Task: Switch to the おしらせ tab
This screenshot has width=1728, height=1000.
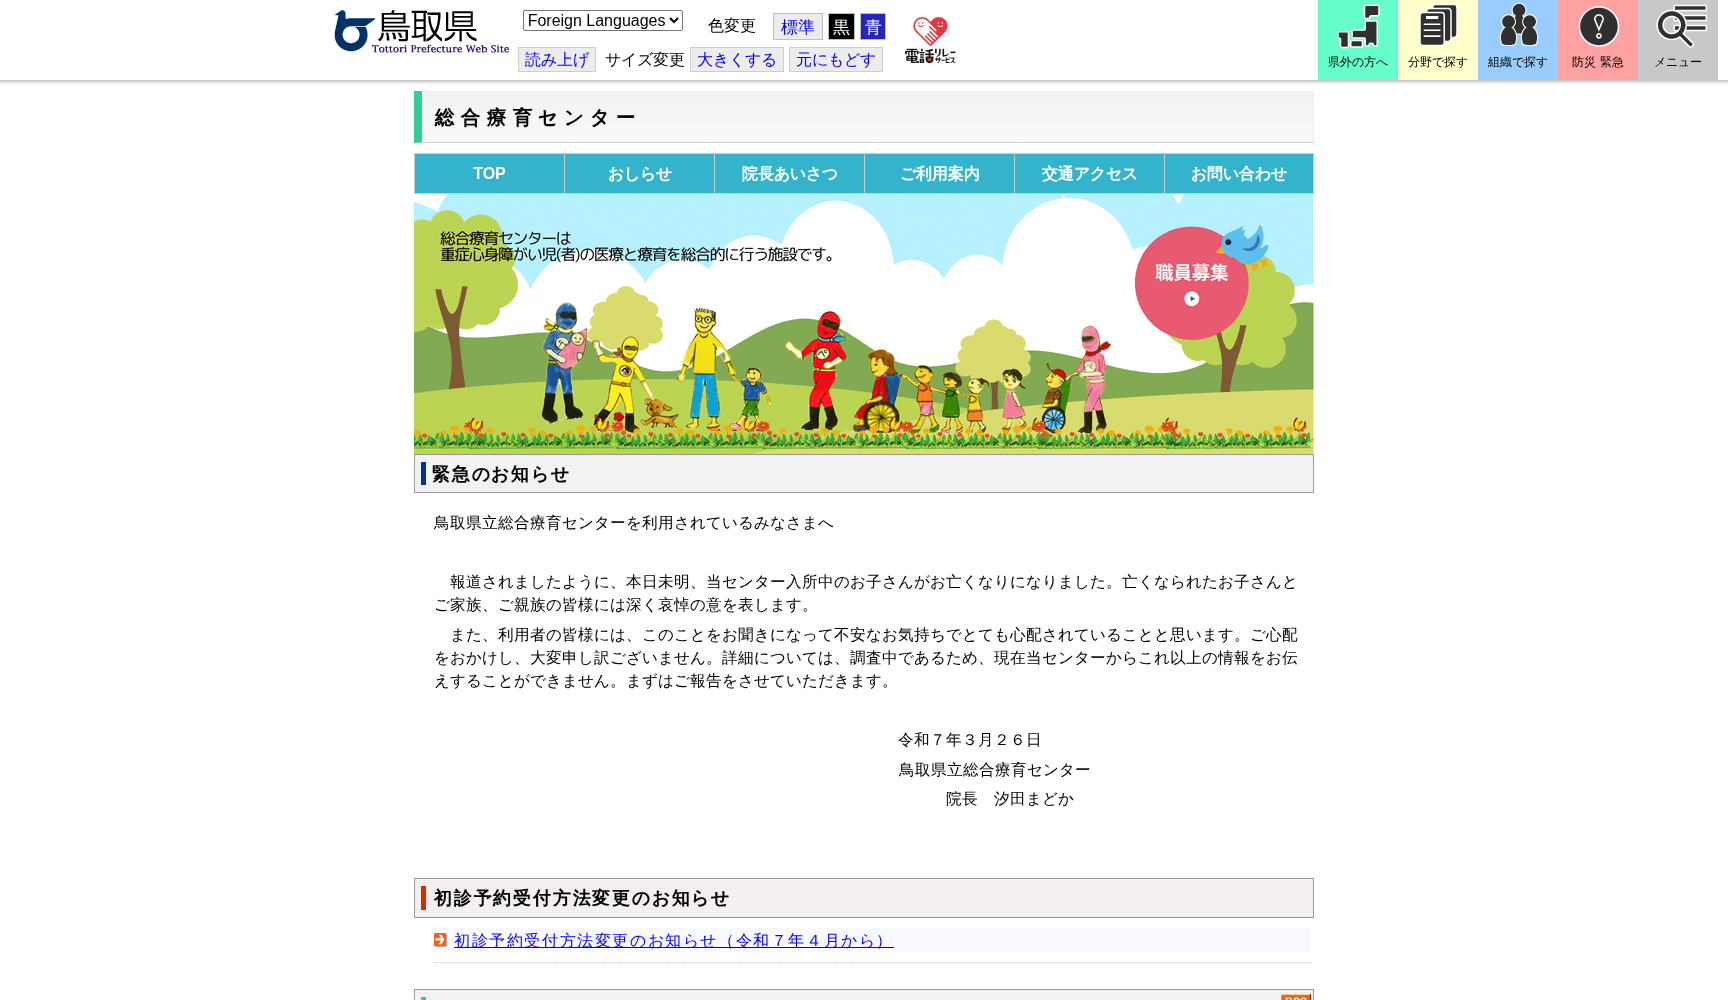Action: [x=639, y=173]
